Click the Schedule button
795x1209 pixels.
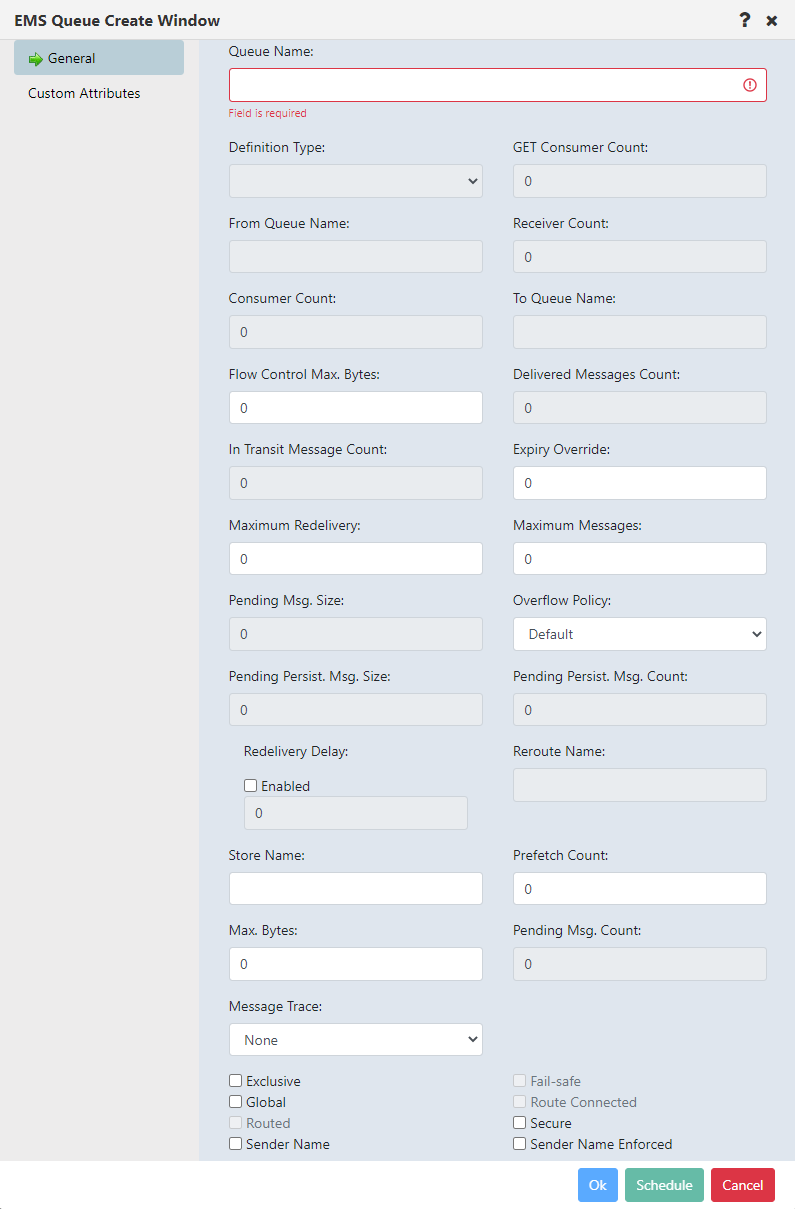tap(663, 1184)
